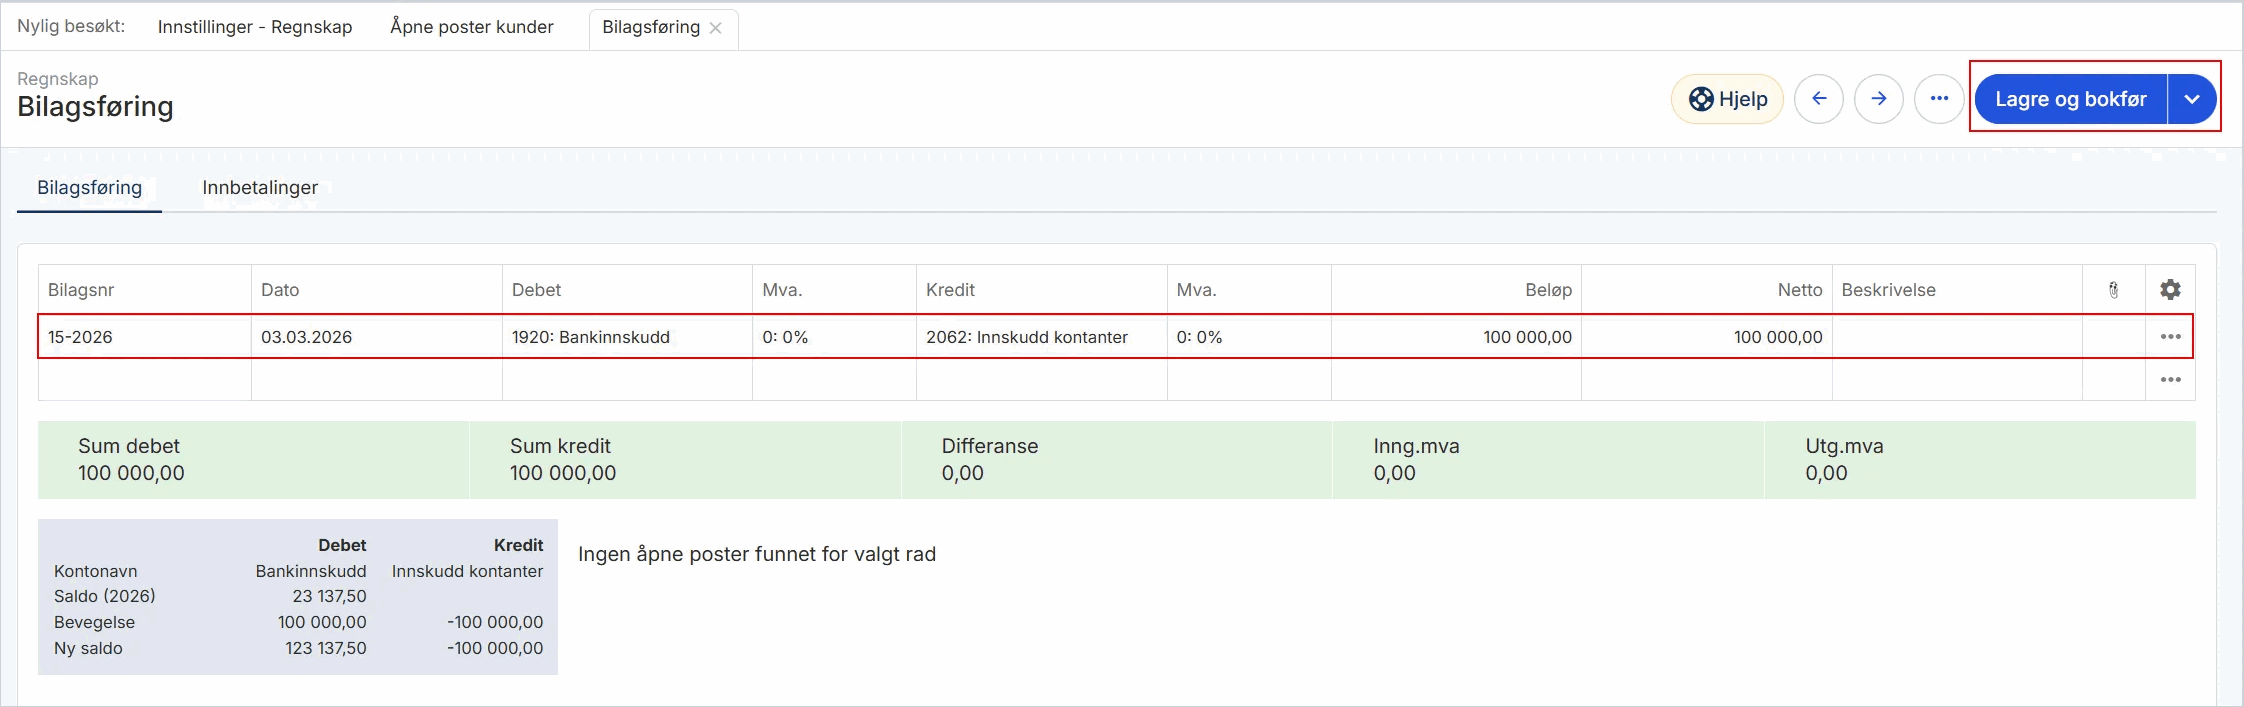
Task: Open Innstillinger - Regnskap recent page
Action: pos(255,27)
